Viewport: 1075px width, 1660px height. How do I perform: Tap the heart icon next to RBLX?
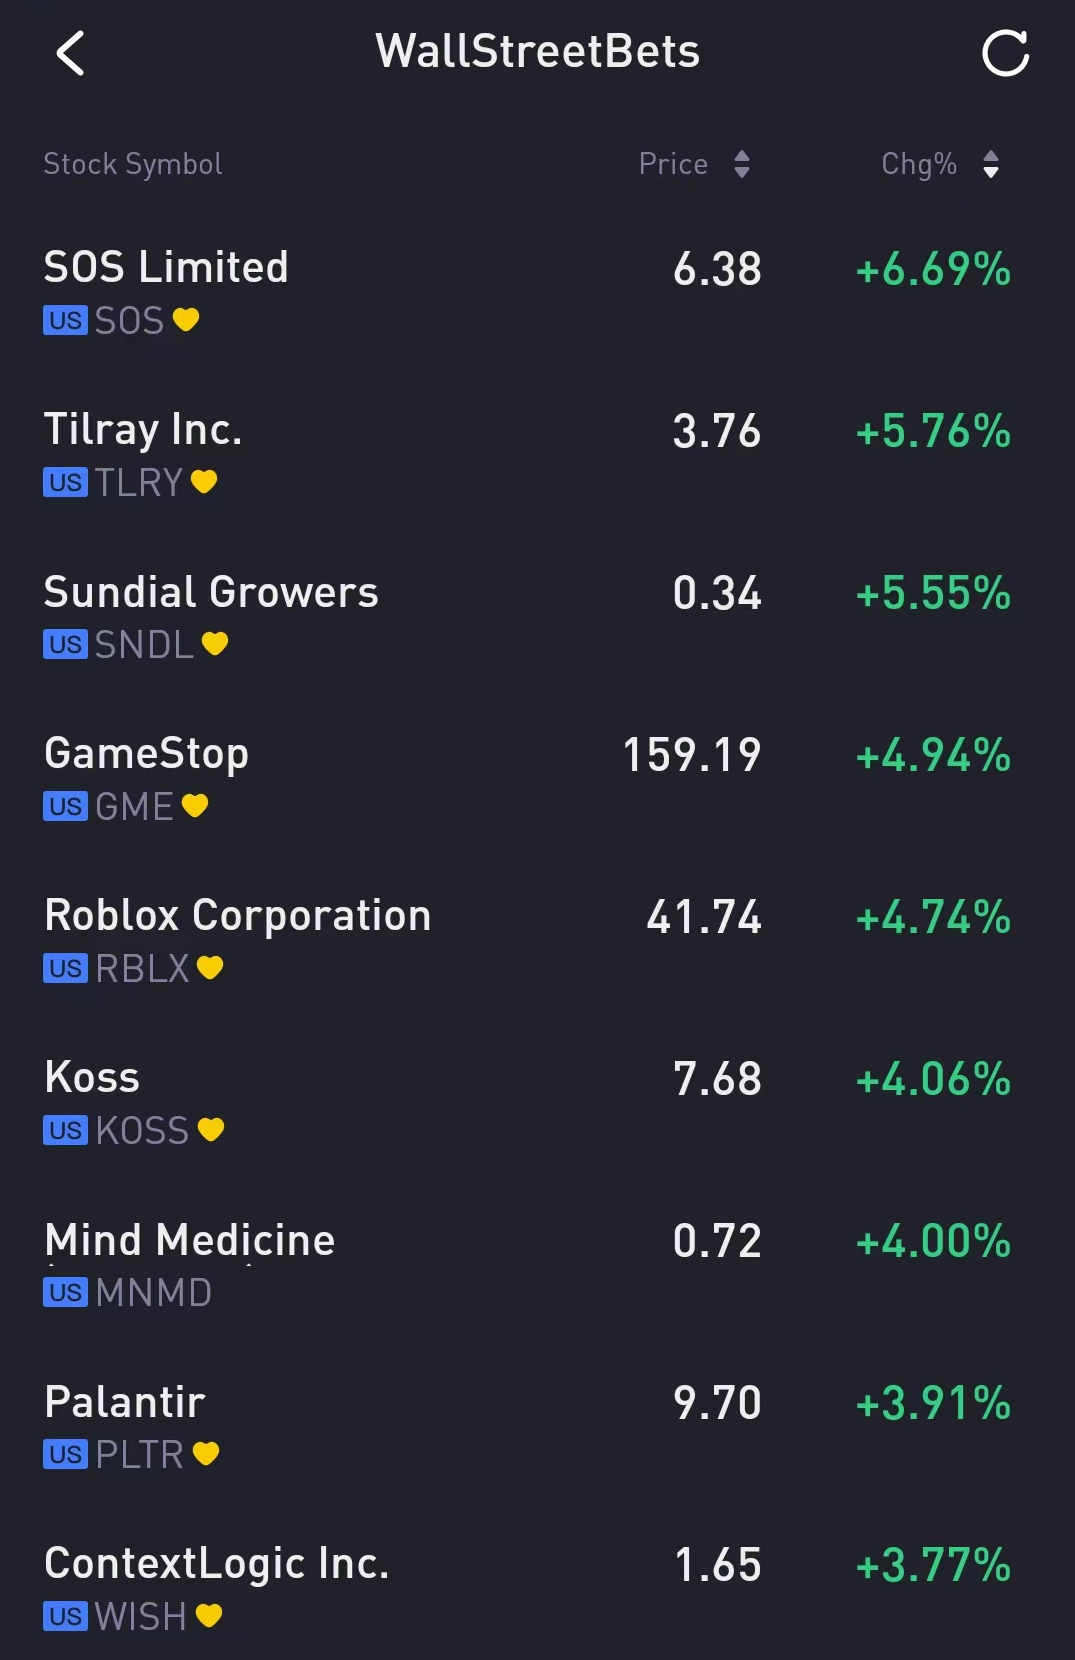(x=210, y=968)
